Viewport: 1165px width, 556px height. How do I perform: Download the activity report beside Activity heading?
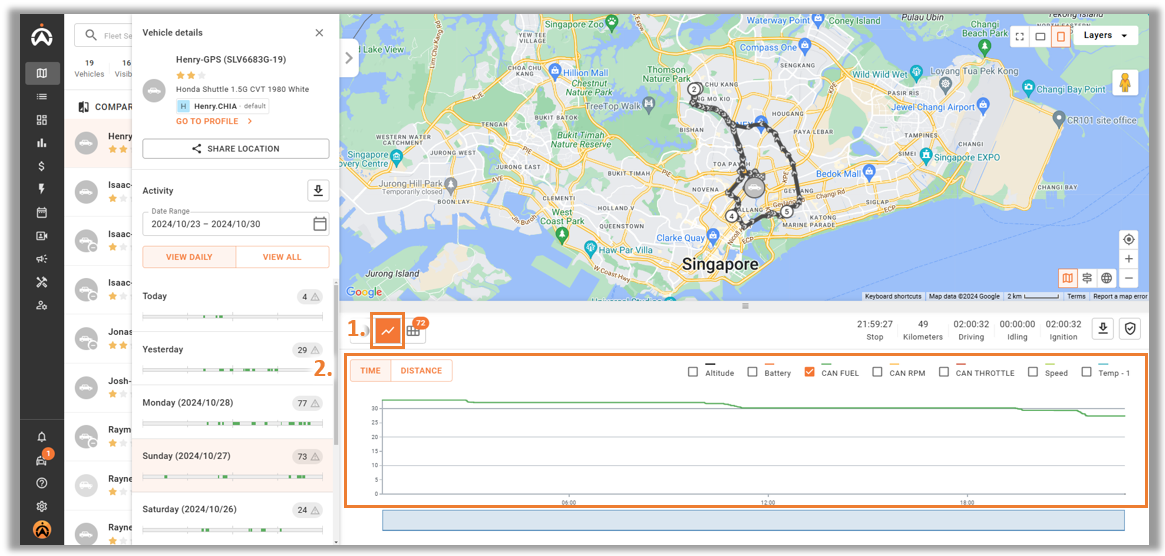(x=318, y=191)
